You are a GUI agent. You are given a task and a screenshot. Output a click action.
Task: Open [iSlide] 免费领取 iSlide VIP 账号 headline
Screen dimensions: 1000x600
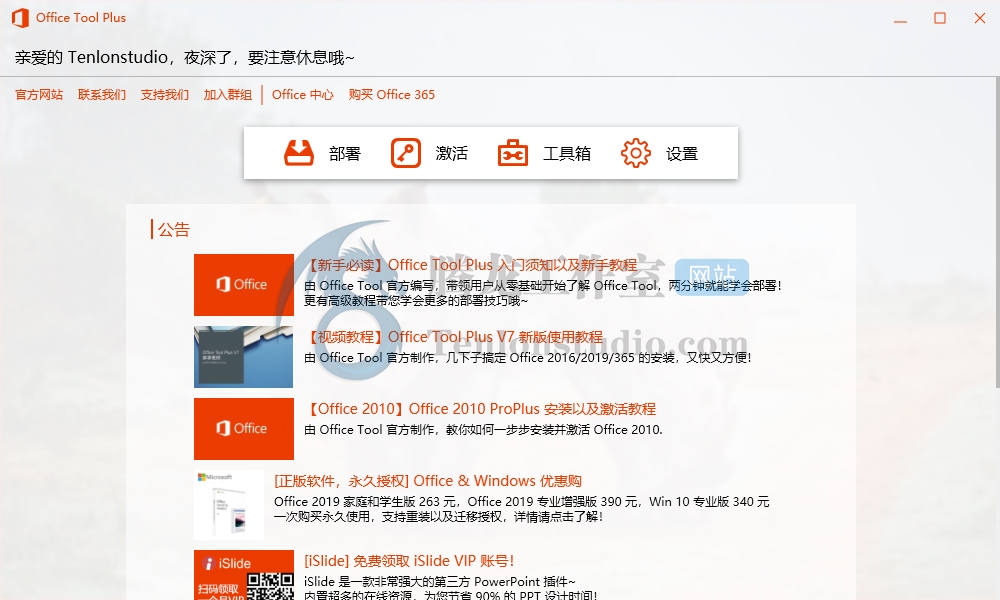click(x=409, y=561)
